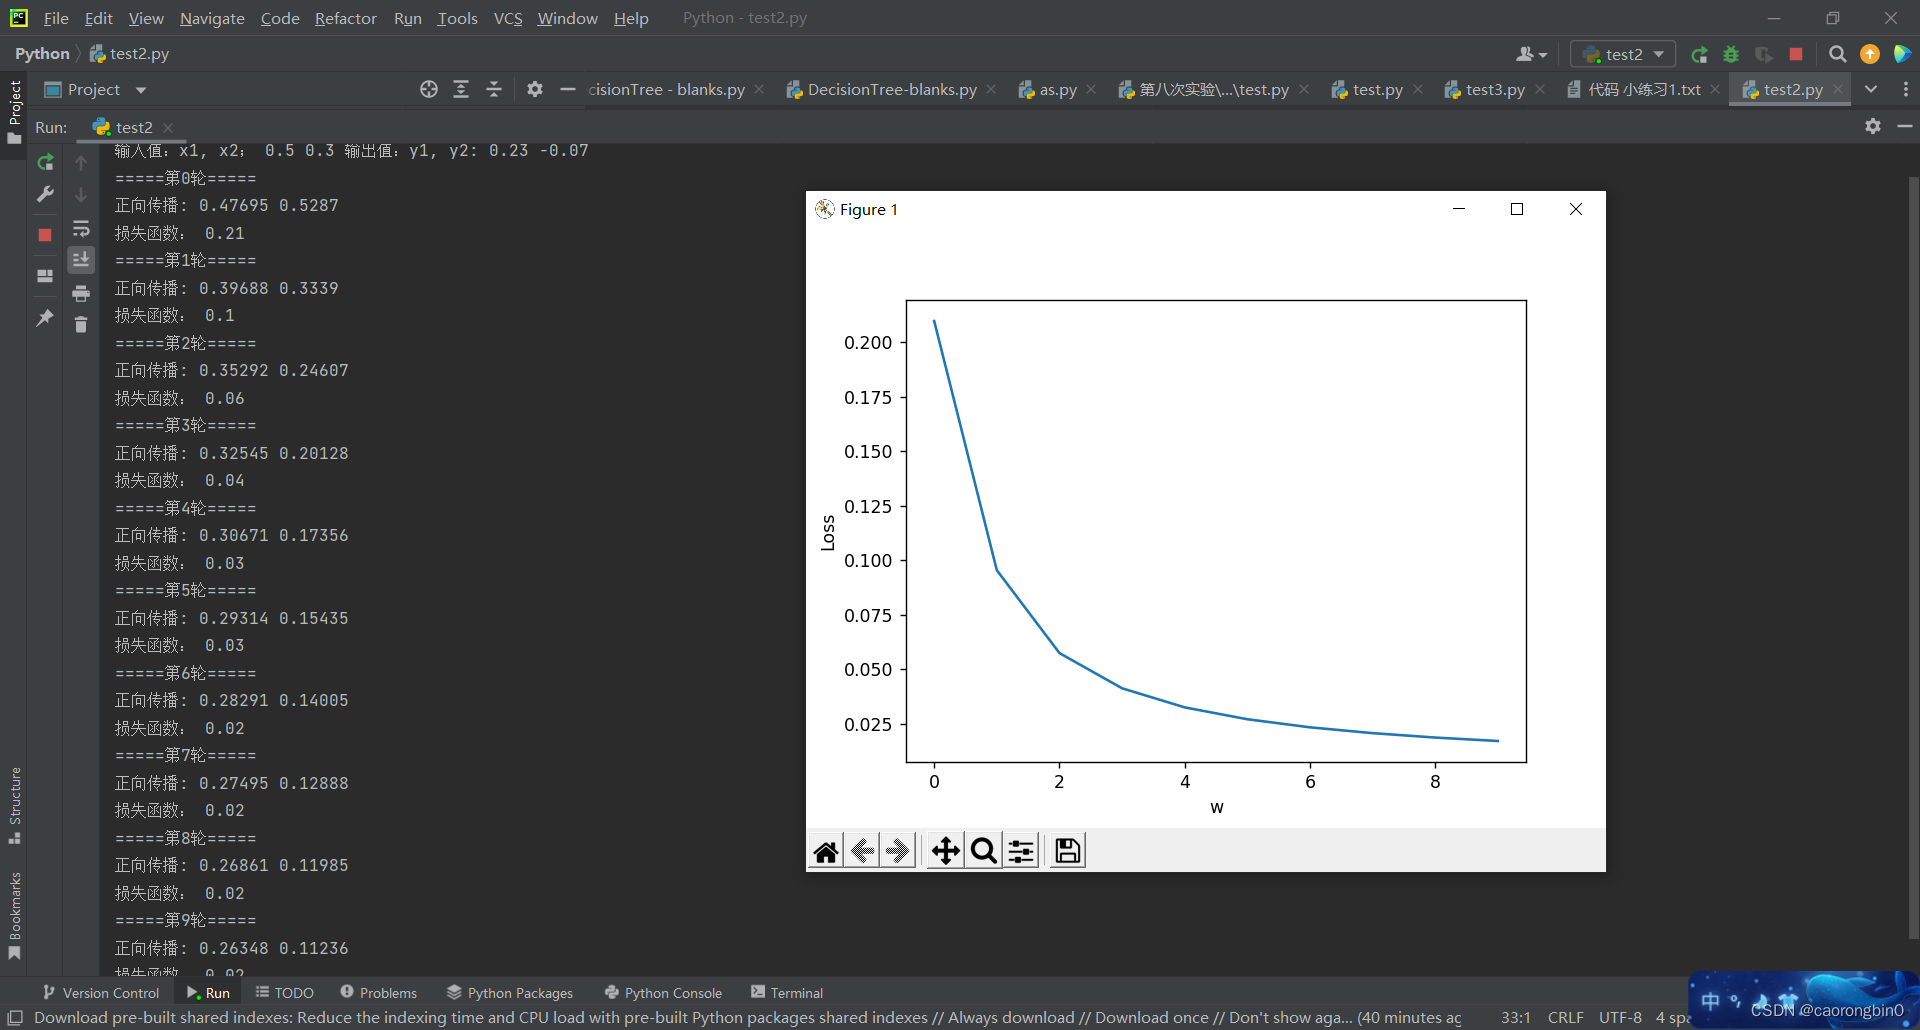Open the Terminal tool window
Viewport: 1920px width, 1030px height.
tap(786, 993)
